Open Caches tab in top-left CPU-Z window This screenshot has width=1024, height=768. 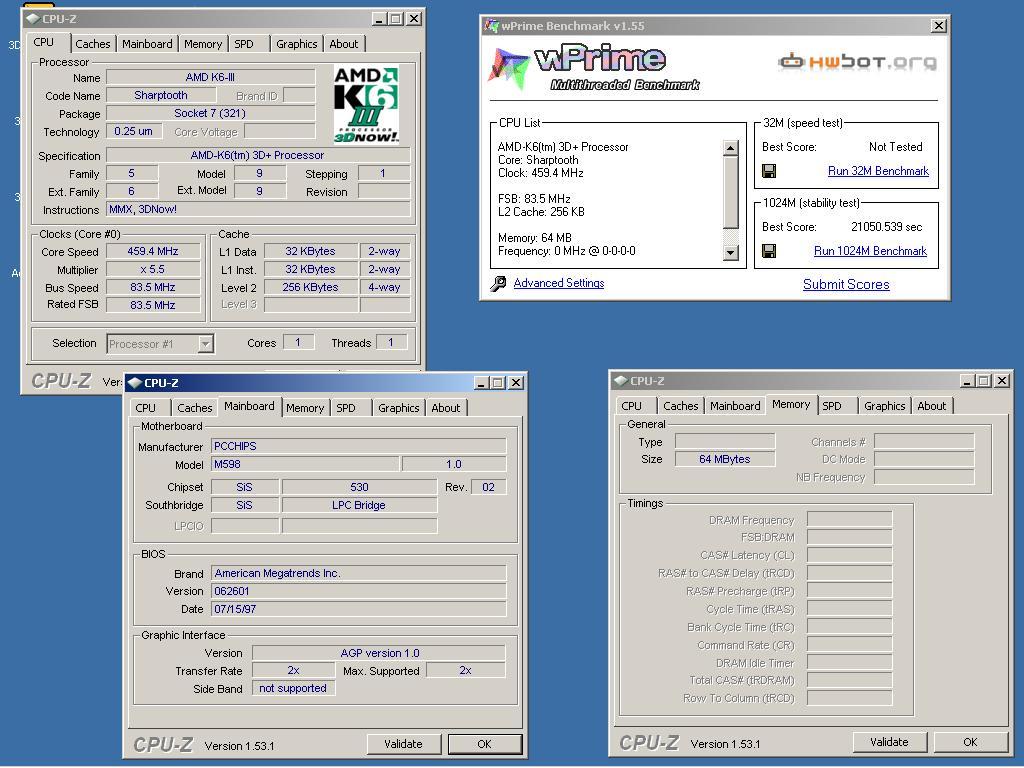(93, 44)
